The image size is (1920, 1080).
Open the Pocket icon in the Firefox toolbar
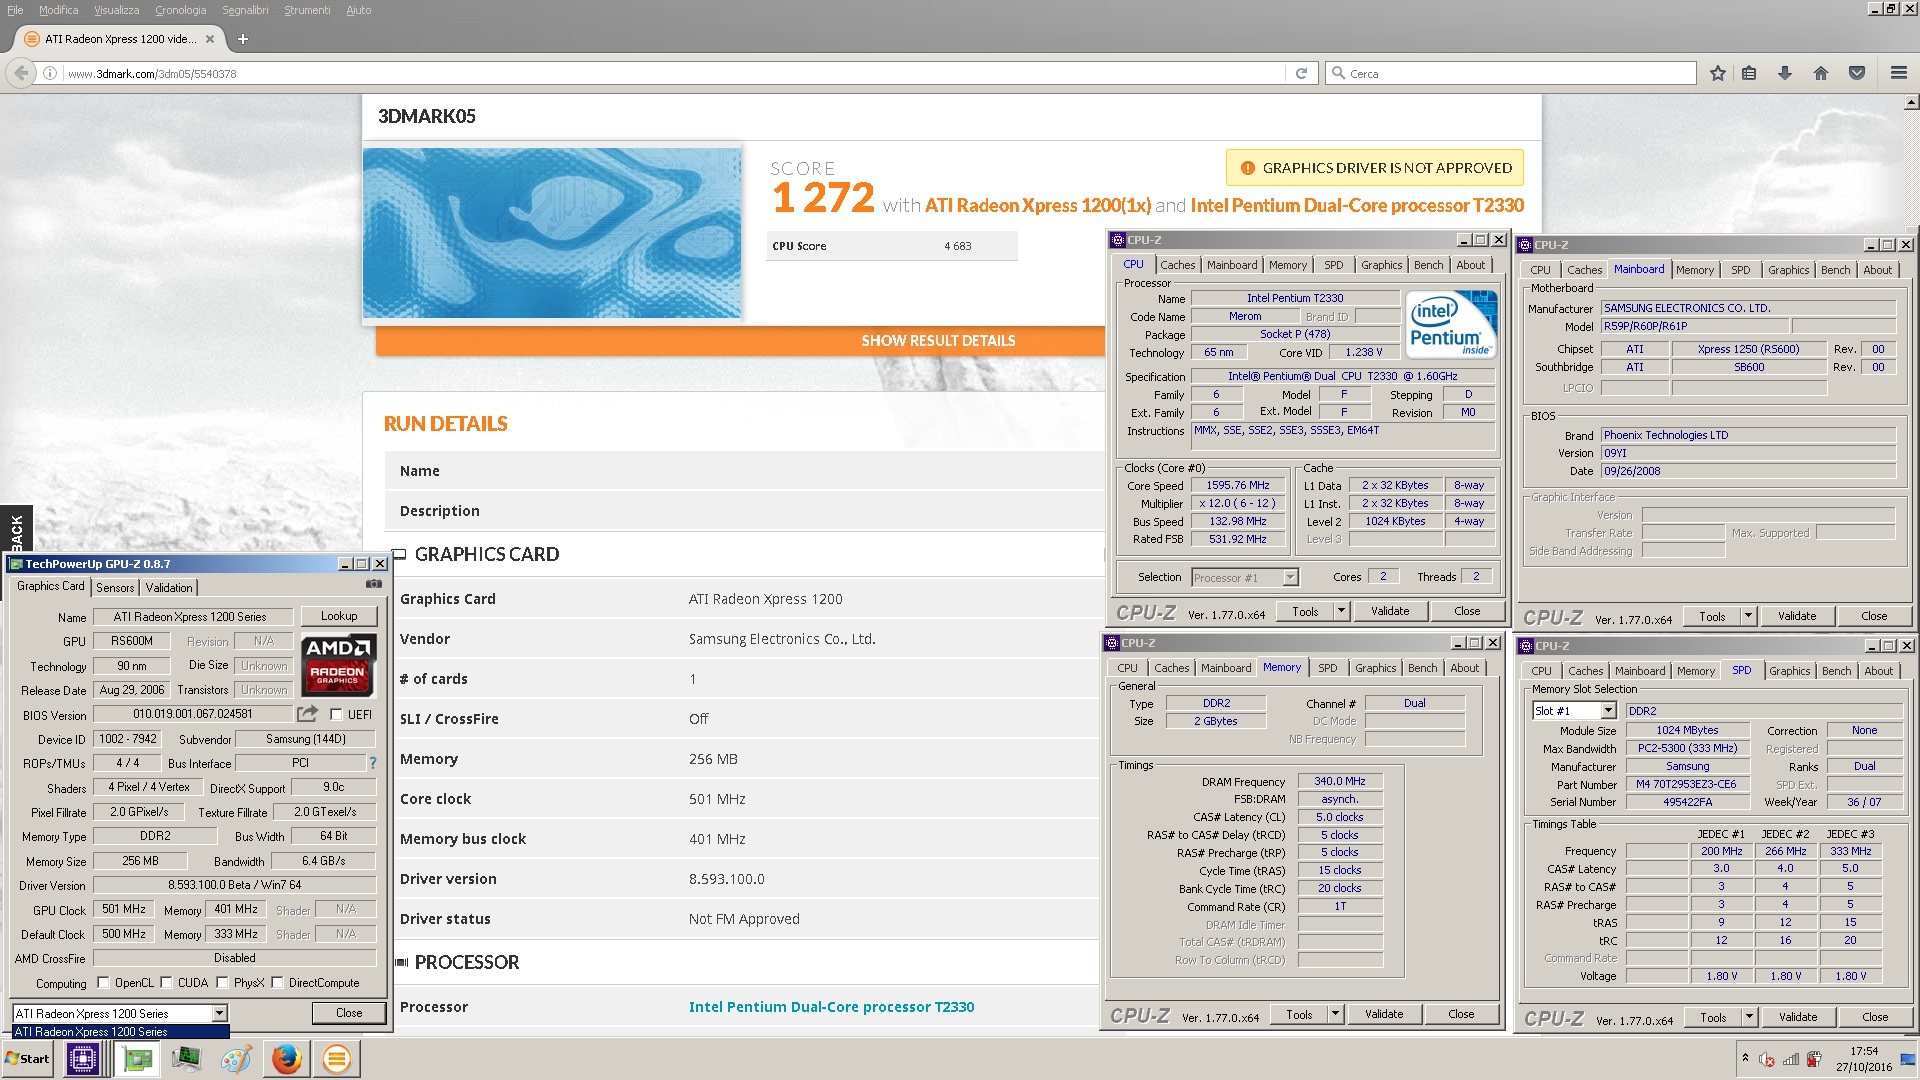click(x=1857, y=73)
